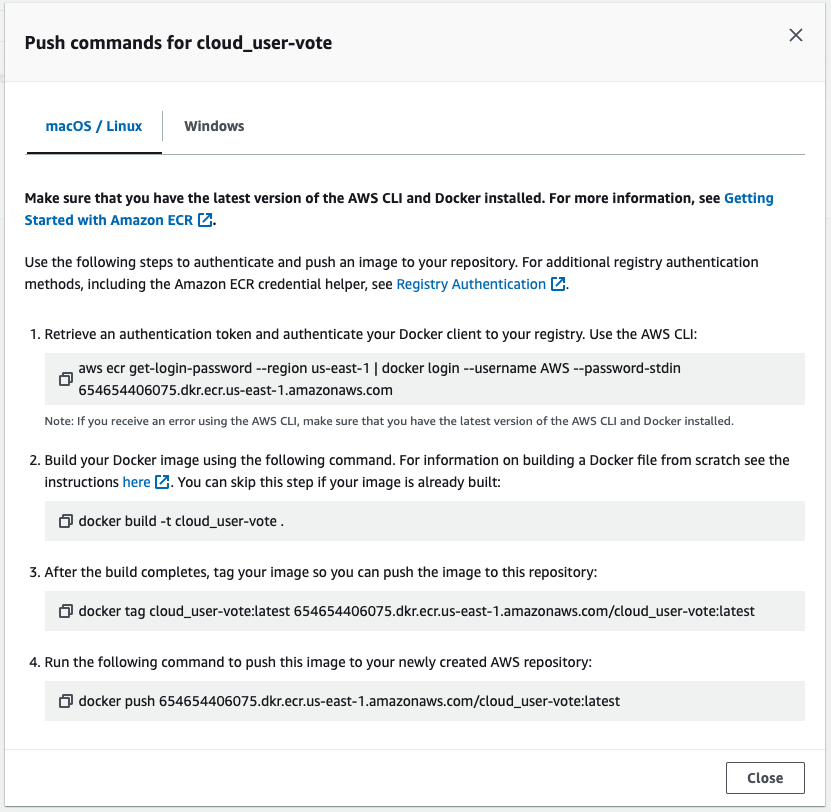Click external-link icon after Registry Authentication

pos(557,284)
